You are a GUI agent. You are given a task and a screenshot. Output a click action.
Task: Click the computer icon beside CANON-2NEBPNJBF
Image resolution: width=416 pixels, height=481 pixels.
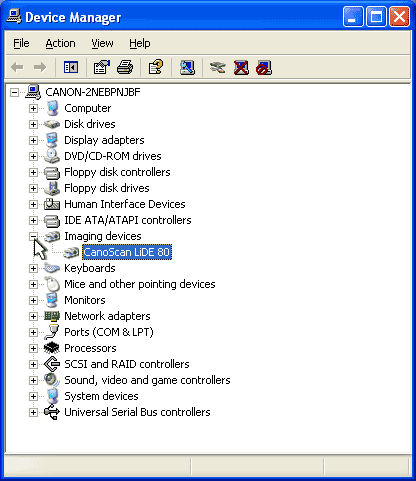tap(34, 92)
